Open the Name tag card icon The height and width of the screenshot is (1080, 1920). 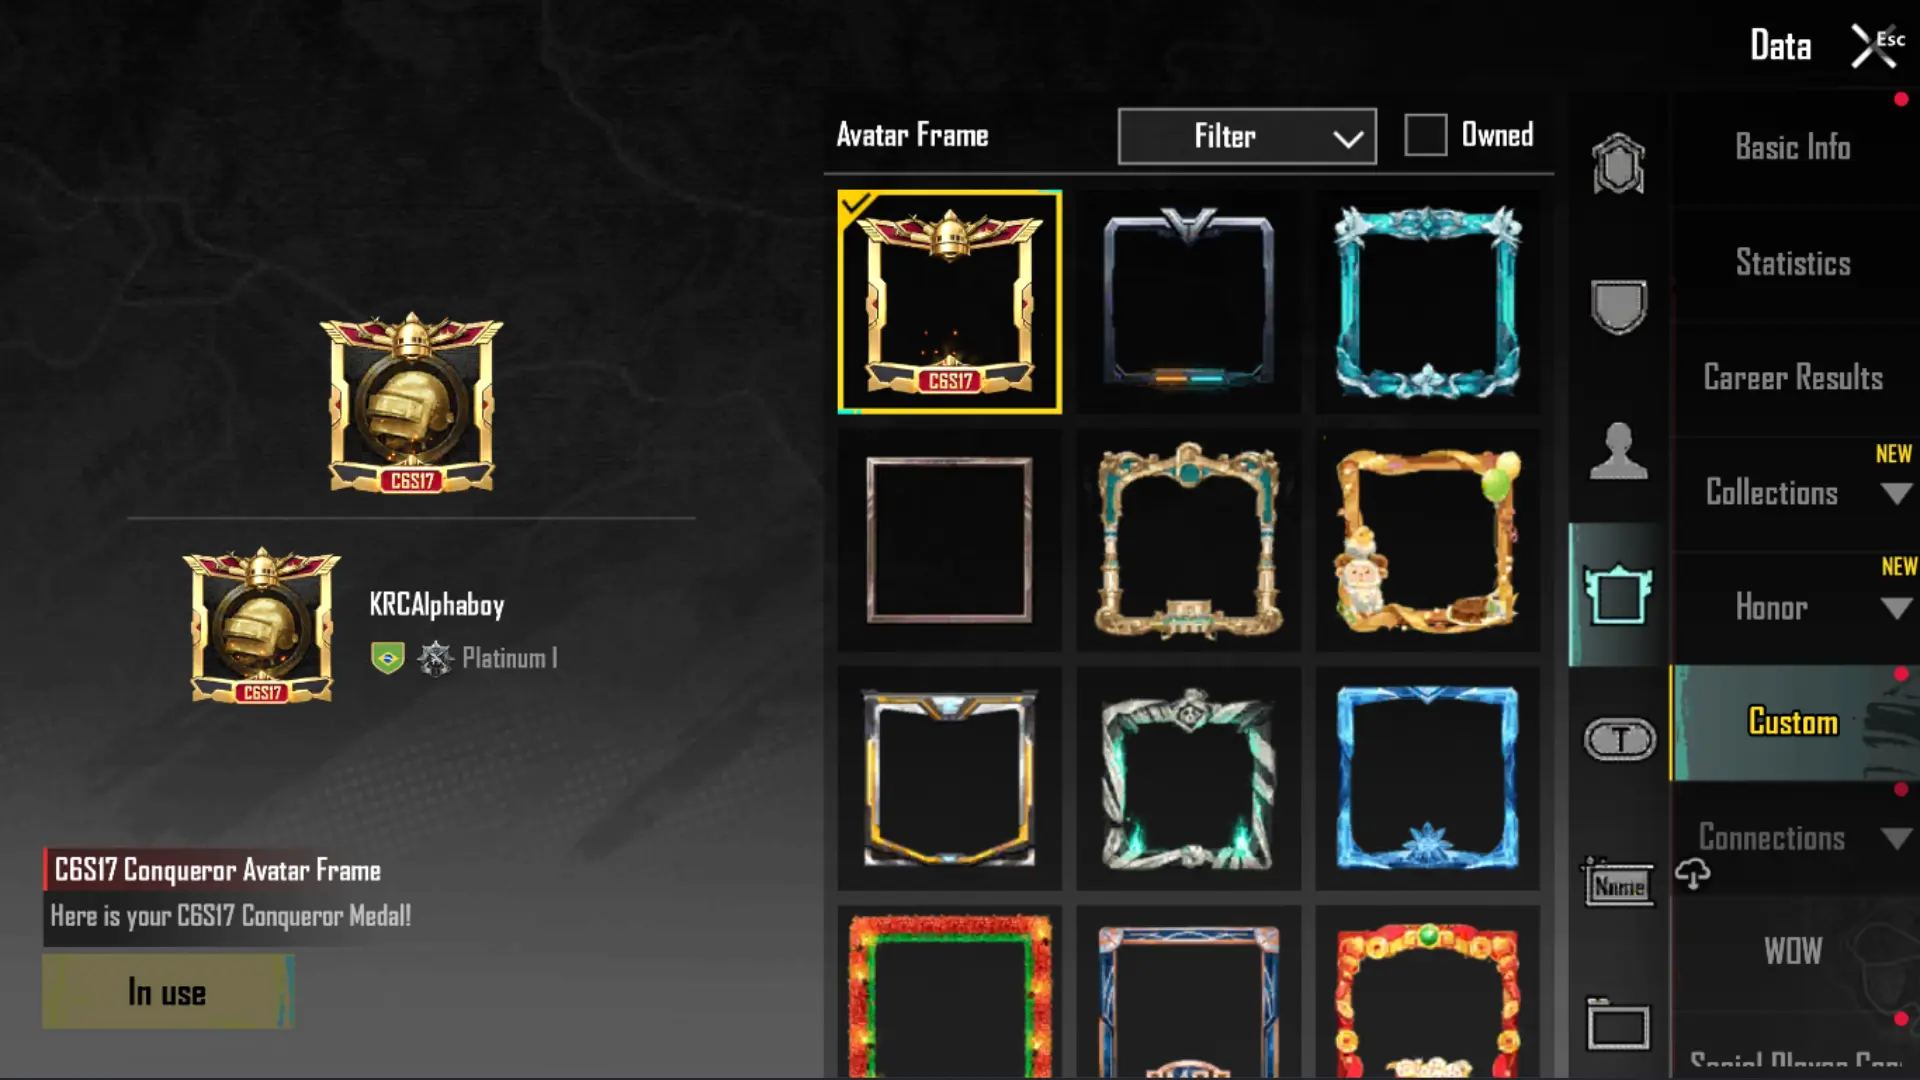coord(1618,883)
